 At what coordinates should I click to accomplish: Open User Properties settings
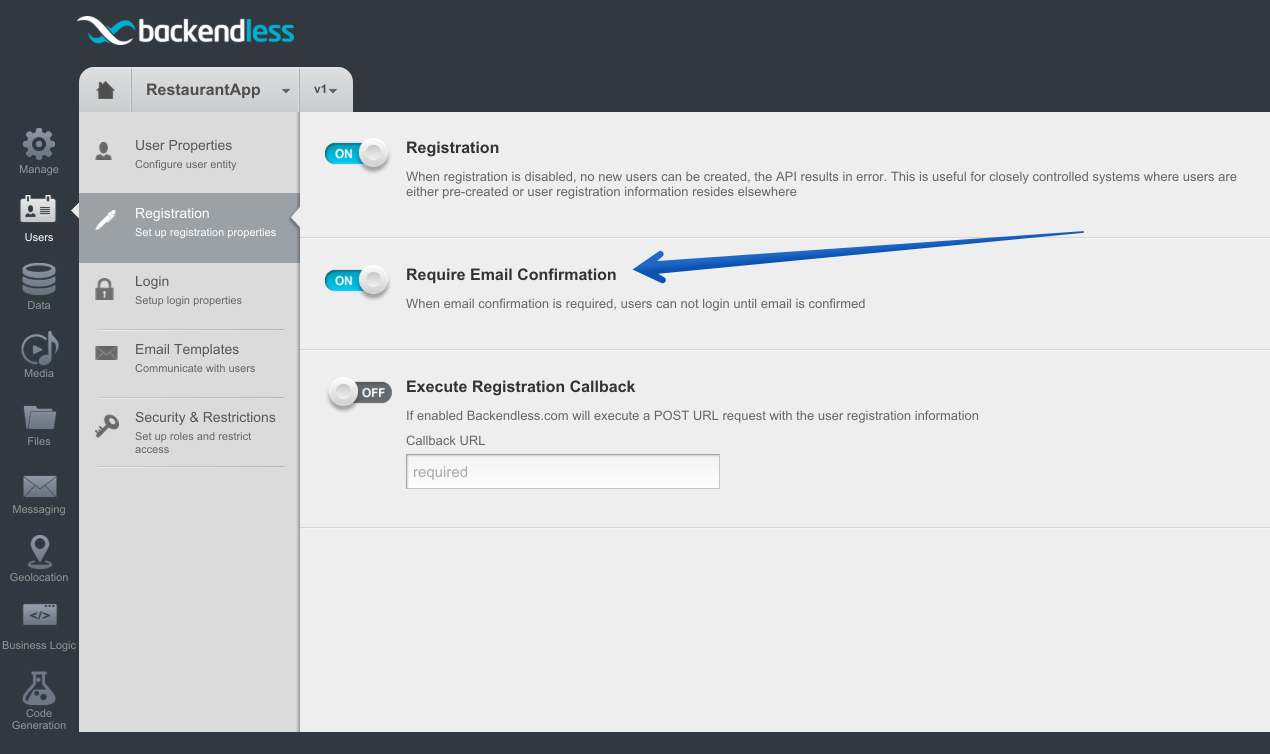pos(189,154)
